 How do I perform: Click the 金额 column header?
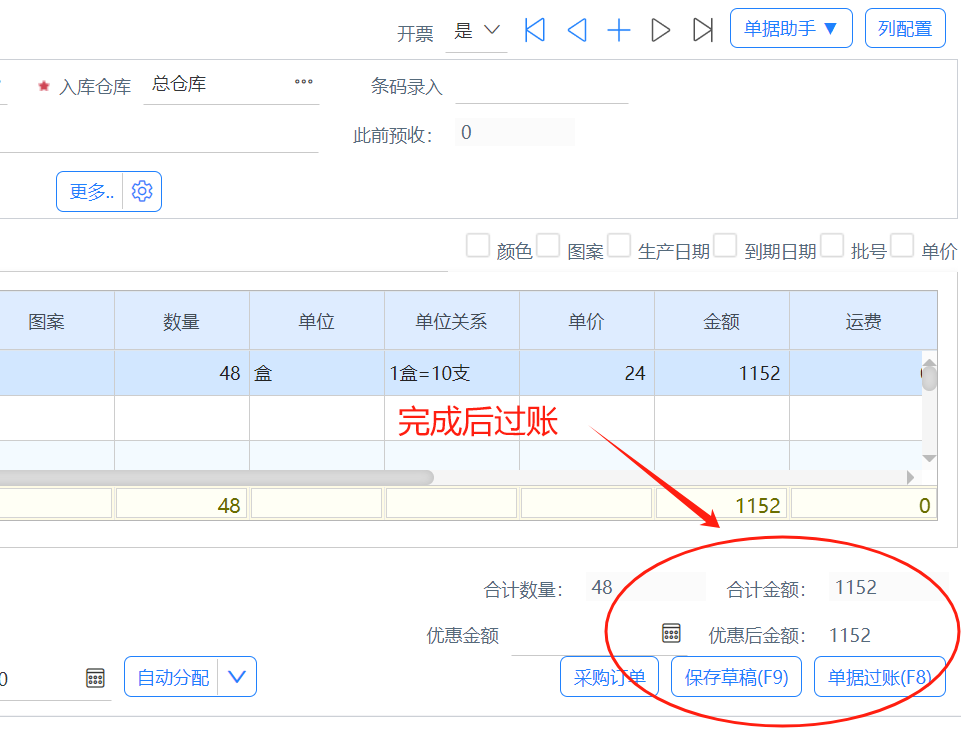[x=721, y=321]
